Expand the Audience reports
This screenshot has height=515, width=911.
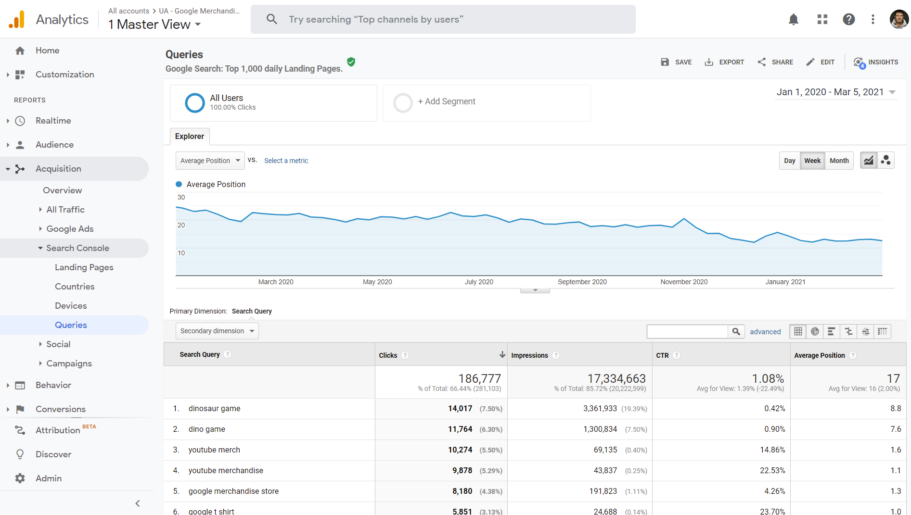click(x=8, y=145)
